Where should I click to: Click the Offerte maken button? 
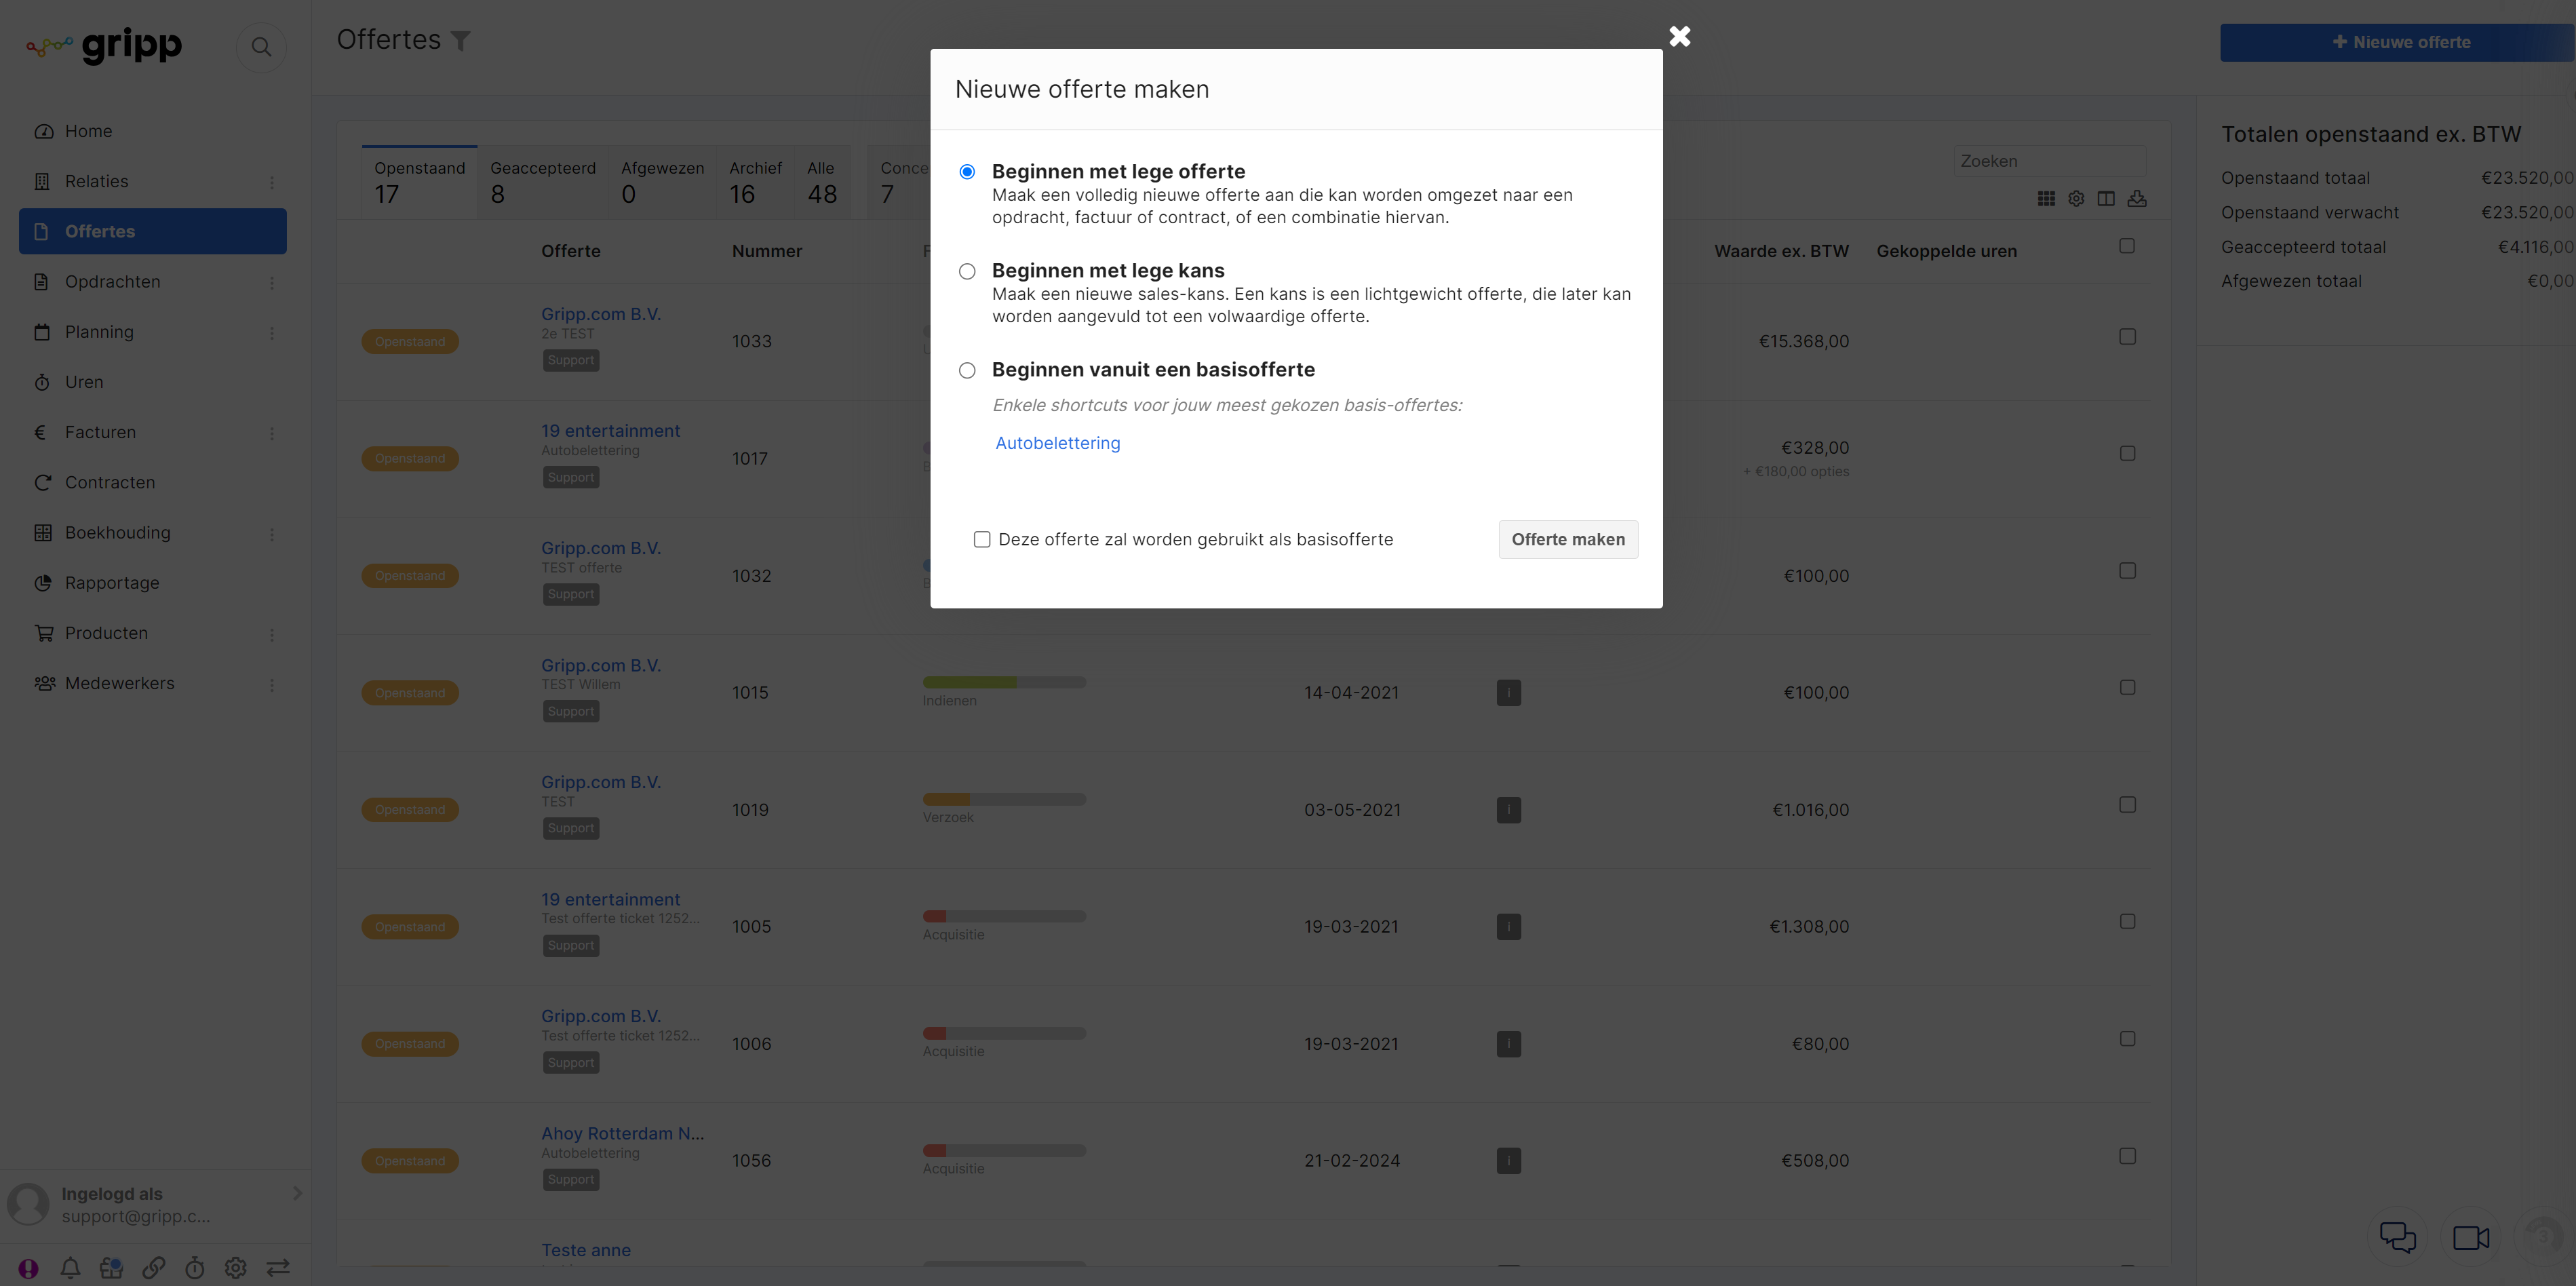click(x=1567, y=539)
